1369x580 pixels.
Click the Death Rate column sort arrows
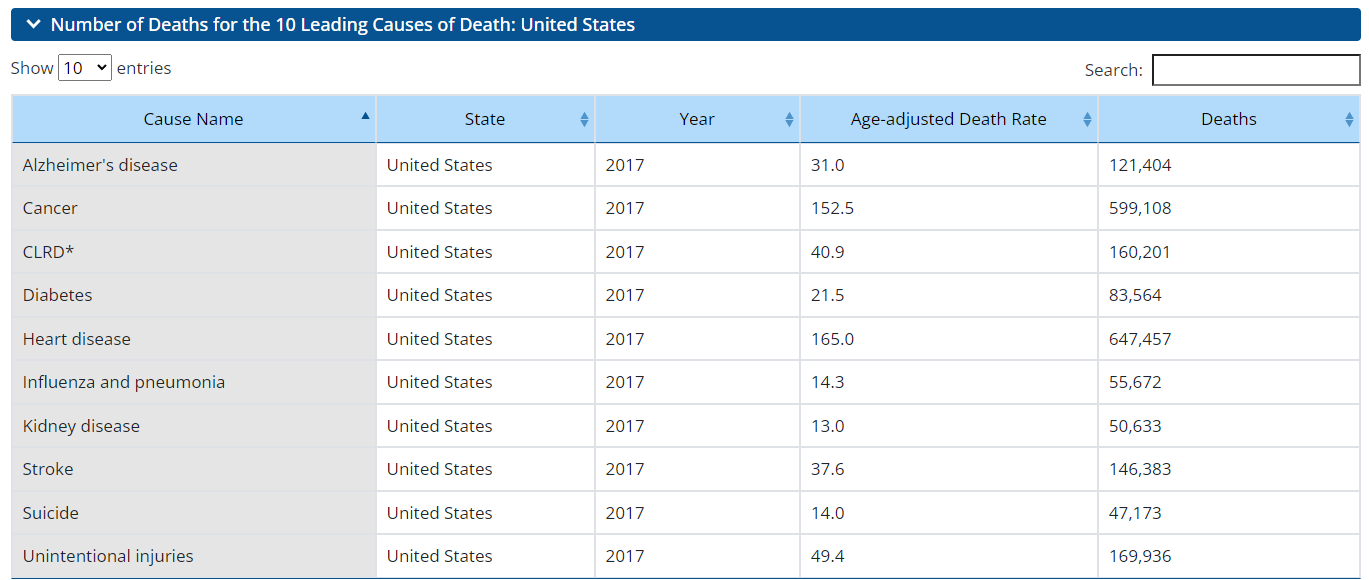(x=1087, y=120)
